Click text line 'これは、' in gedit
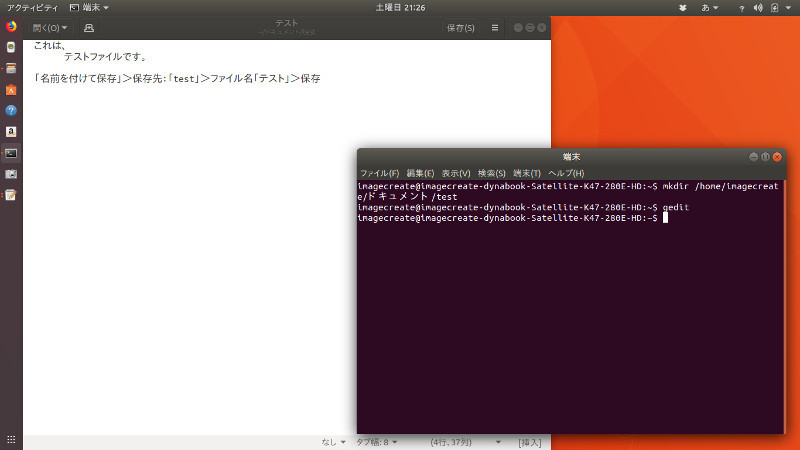800x450 pixels. pyautogui.click(x=49, y=45)
